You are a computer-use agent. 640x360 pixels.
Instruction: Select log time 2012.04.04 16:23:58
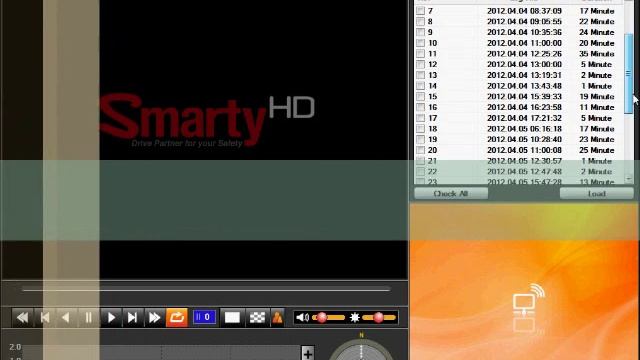point(524,107)
